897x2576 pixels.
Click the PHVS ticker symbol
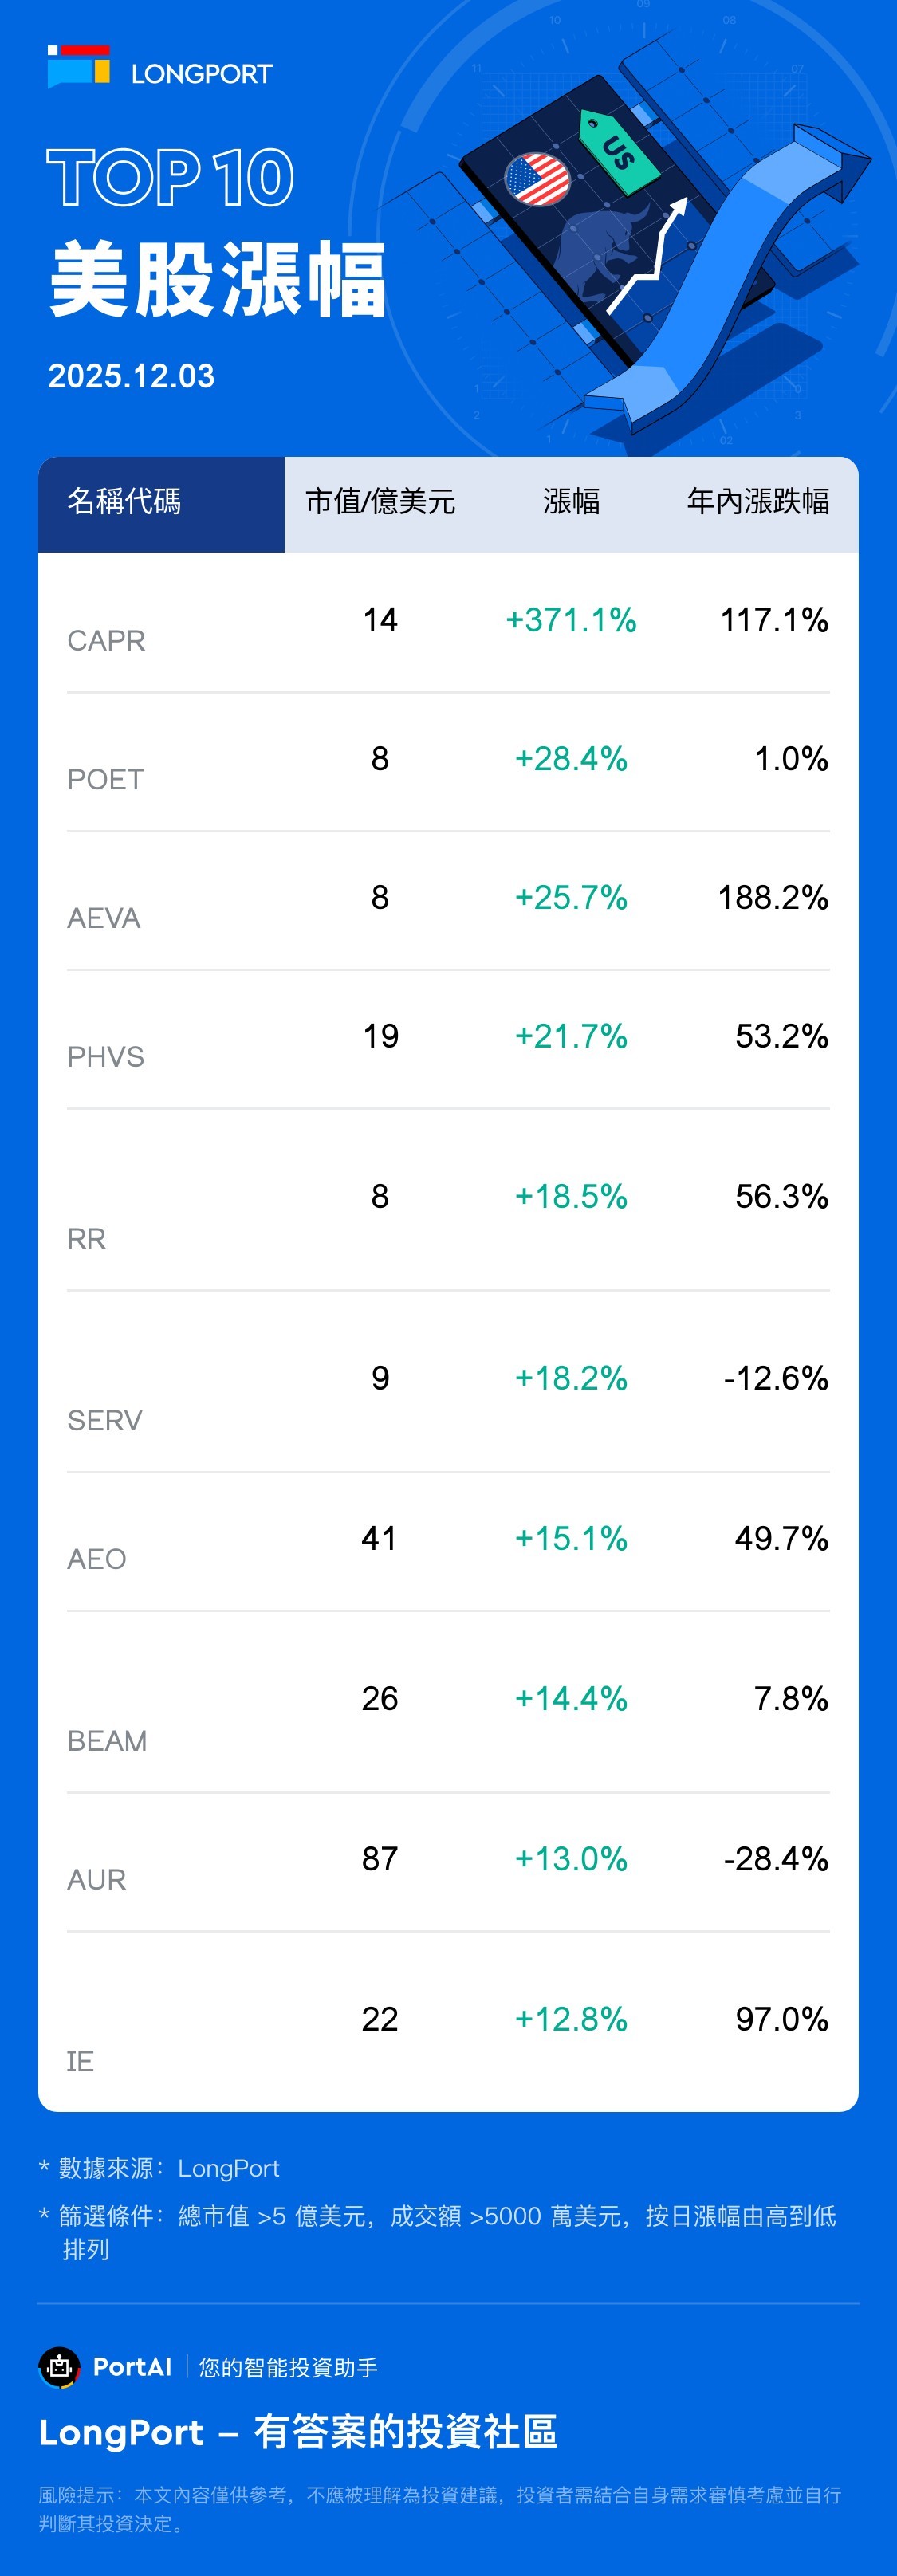point(105,1057)
